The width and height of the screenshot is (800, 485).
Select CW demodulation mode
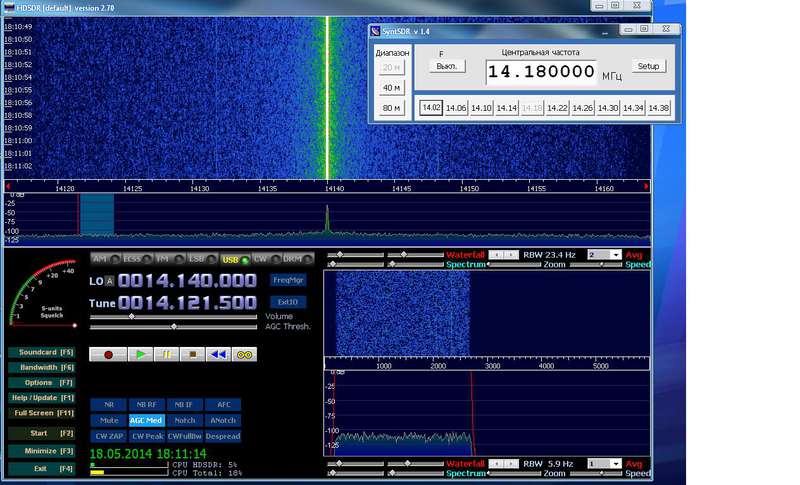266,259
